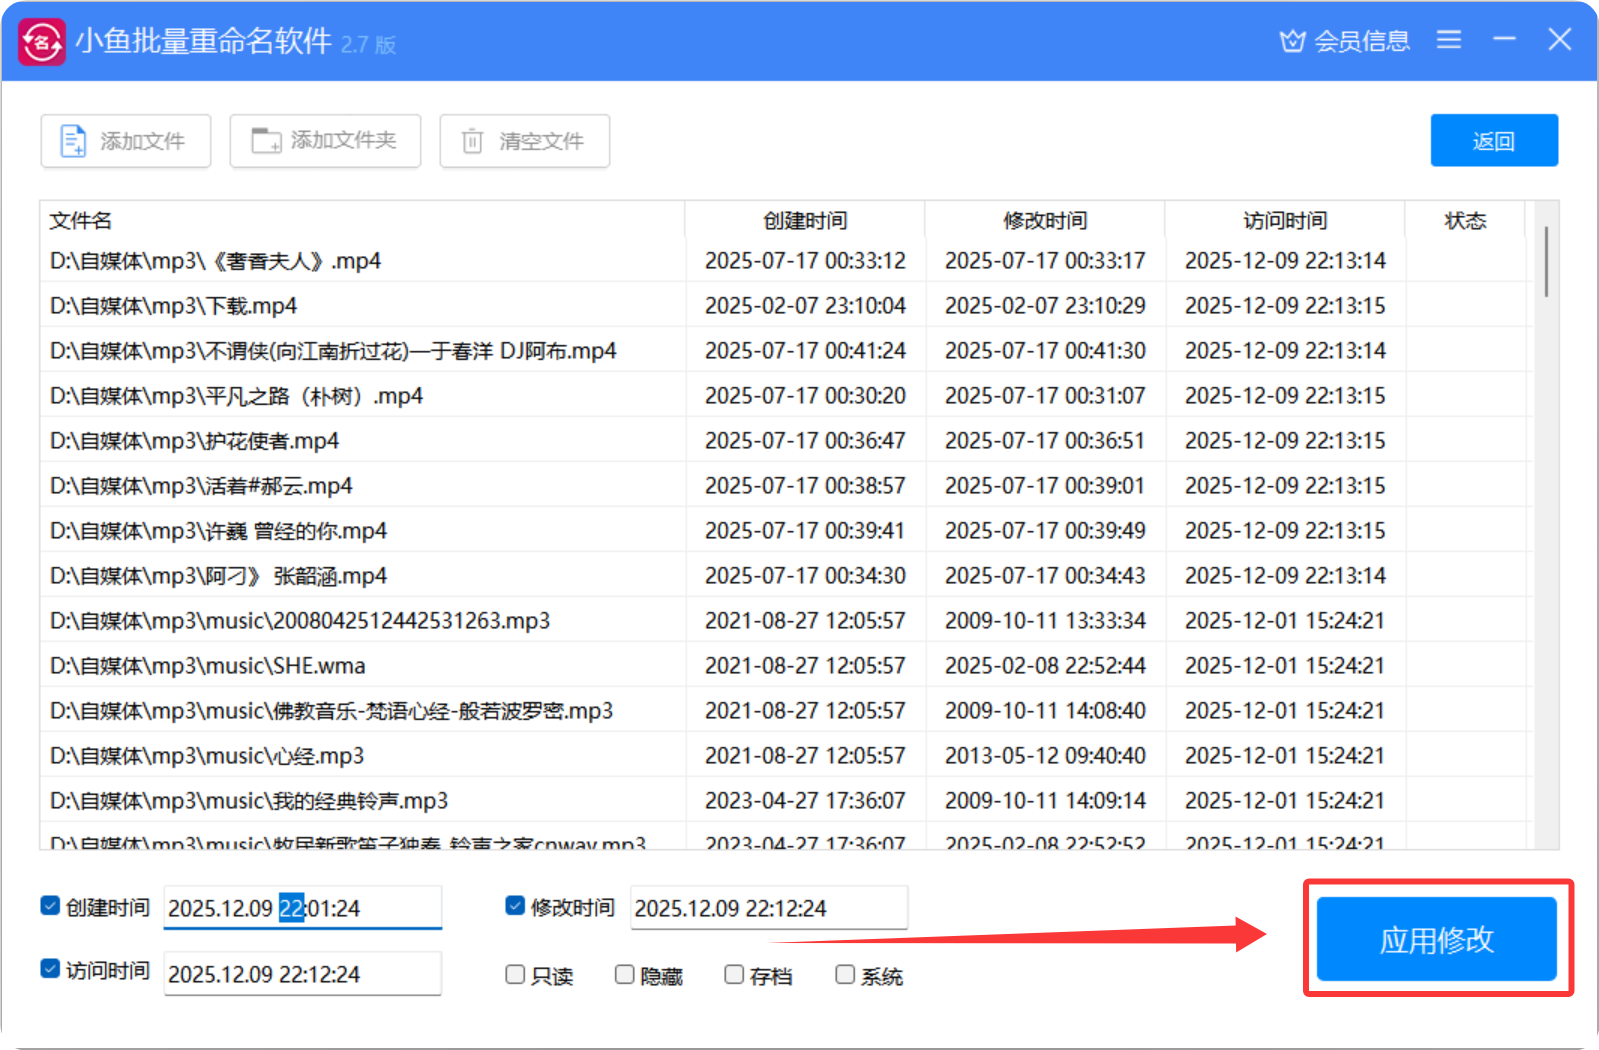This screenshot has width=1599, height=1050.
Task: Uncheck the 访问时间 checkbox
Action: pos(50,969)
